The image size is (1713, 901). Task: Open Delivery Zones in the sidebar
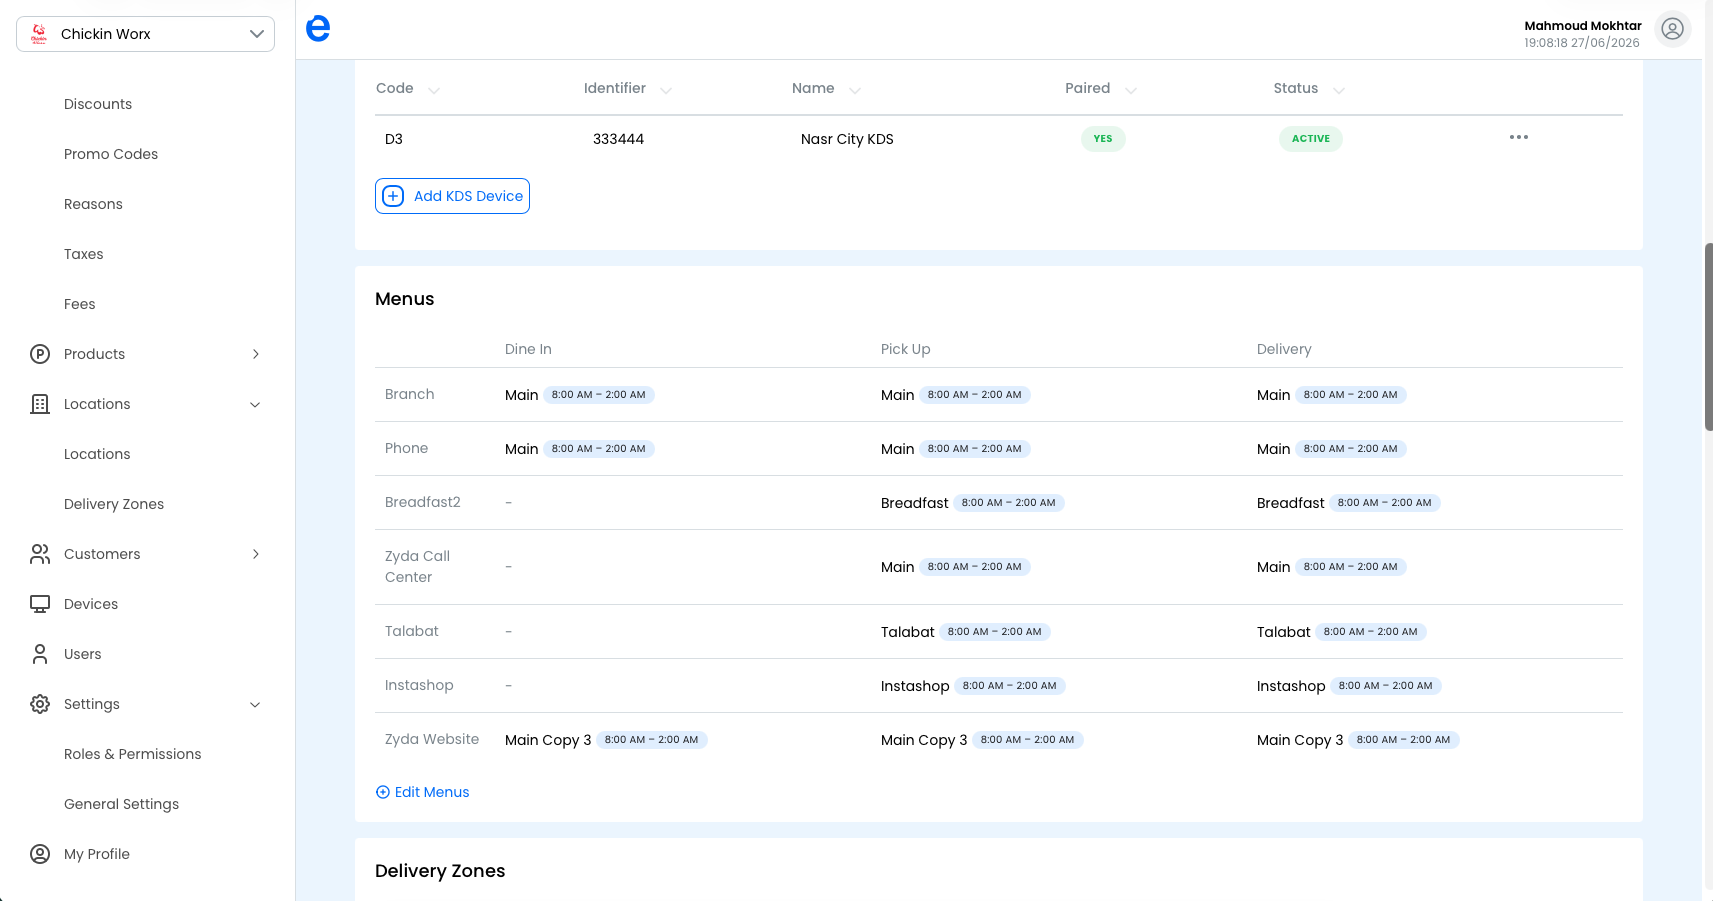(x=114, y=504)
